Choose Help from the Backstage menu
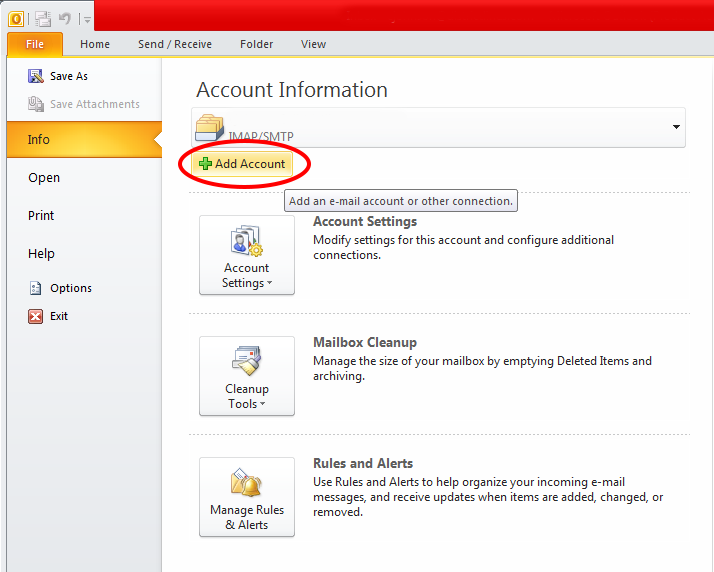Screen dimensions: 714x572 (x=41, y=254)
